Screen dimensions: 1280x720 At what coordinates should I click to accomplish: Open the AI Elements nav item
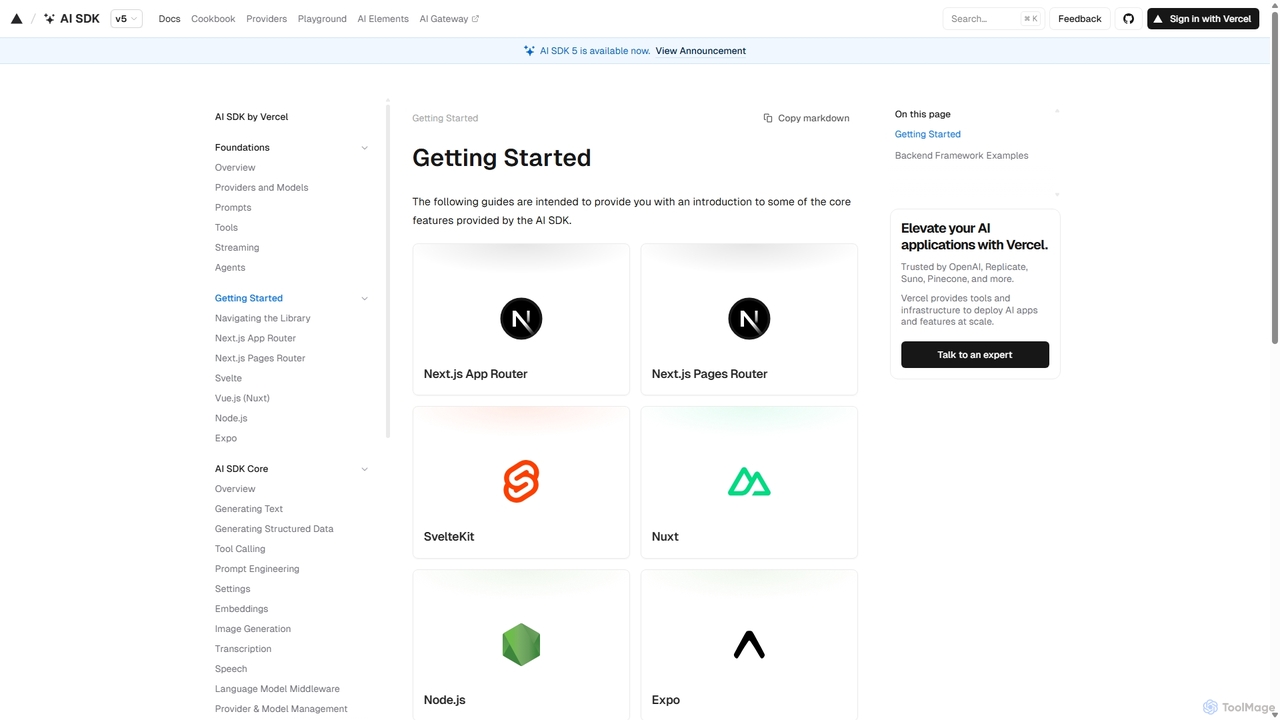383,19
